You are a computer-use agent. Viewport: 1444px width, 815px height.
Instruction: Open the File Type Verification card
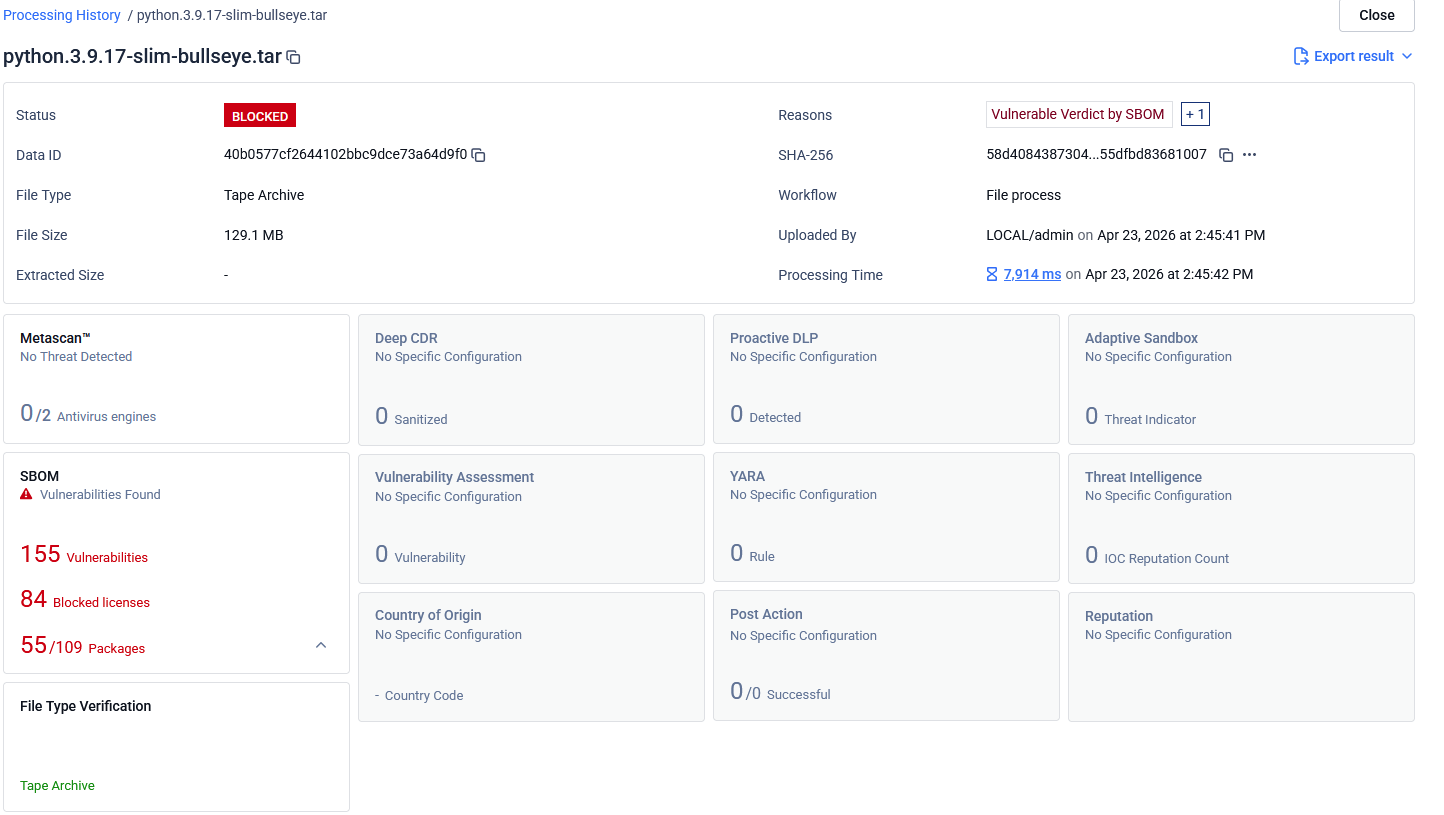[176, 746]
